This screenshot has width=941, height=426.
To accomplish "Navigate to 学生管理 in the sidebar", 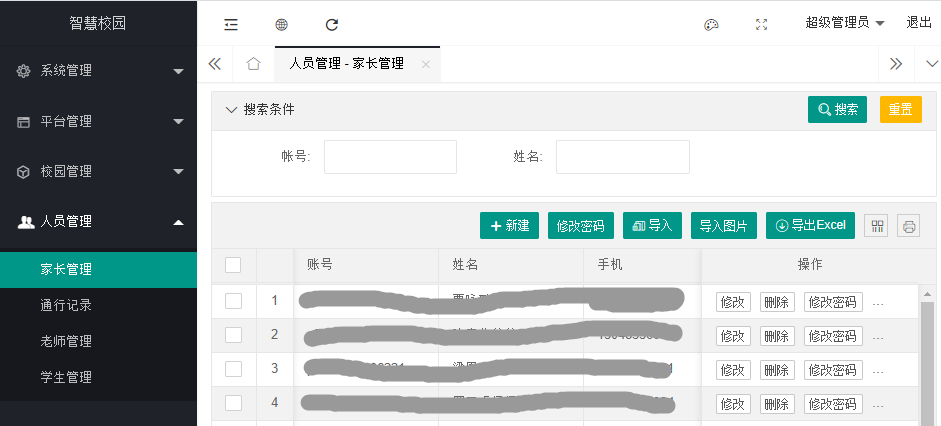I will [x=66, y=377].
